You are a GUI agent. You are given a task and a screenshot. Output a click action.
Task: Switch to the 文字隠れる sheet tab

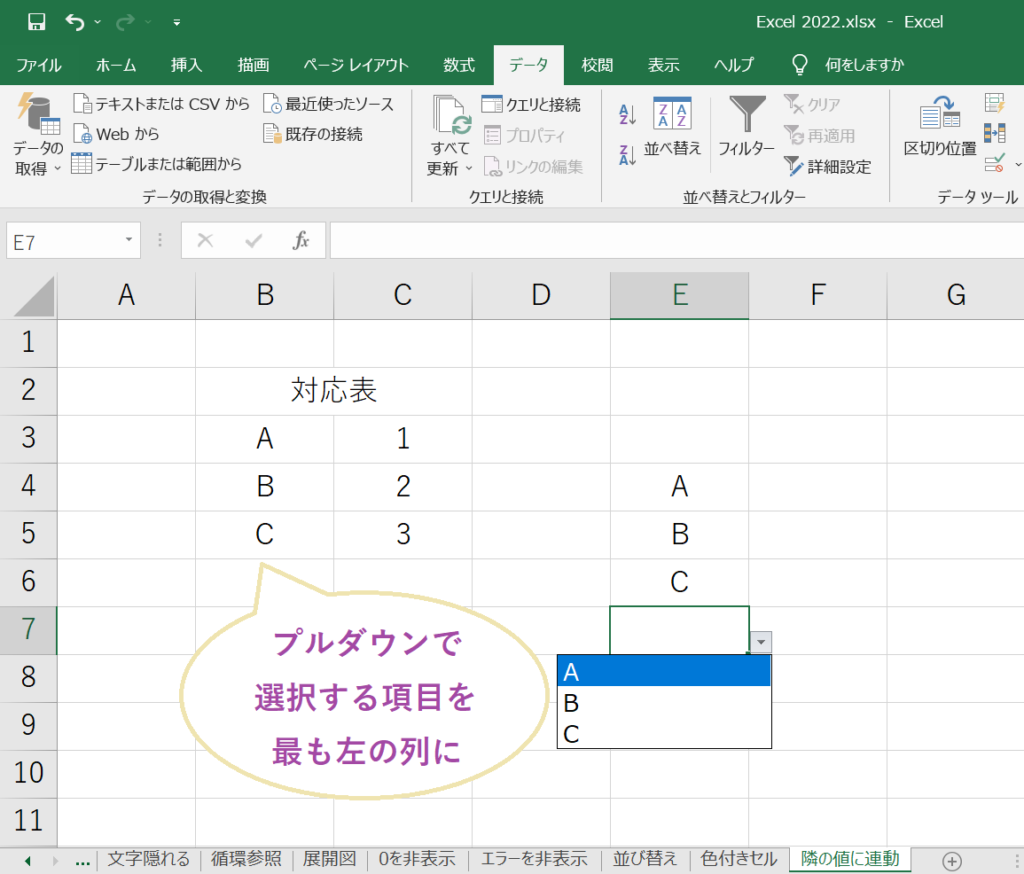click(x=148, y=859)
